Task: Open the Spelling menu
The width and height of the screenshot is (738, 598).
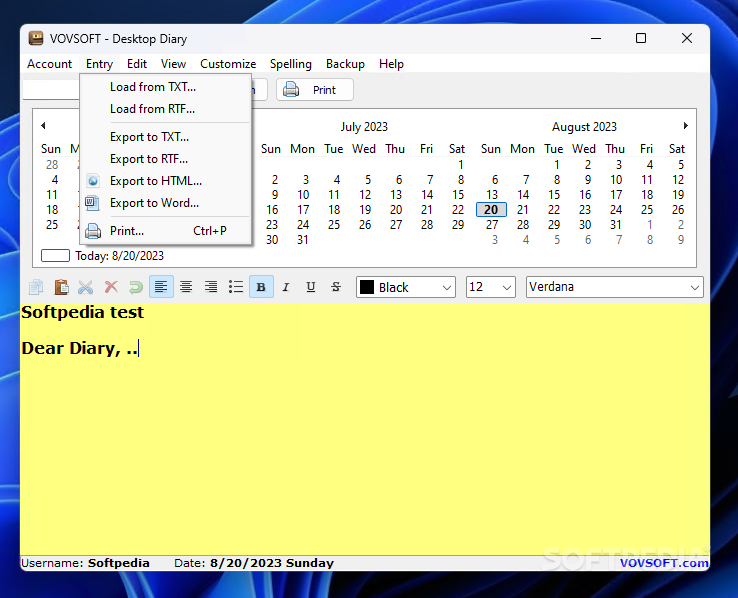Action: (x=290, y=64)
